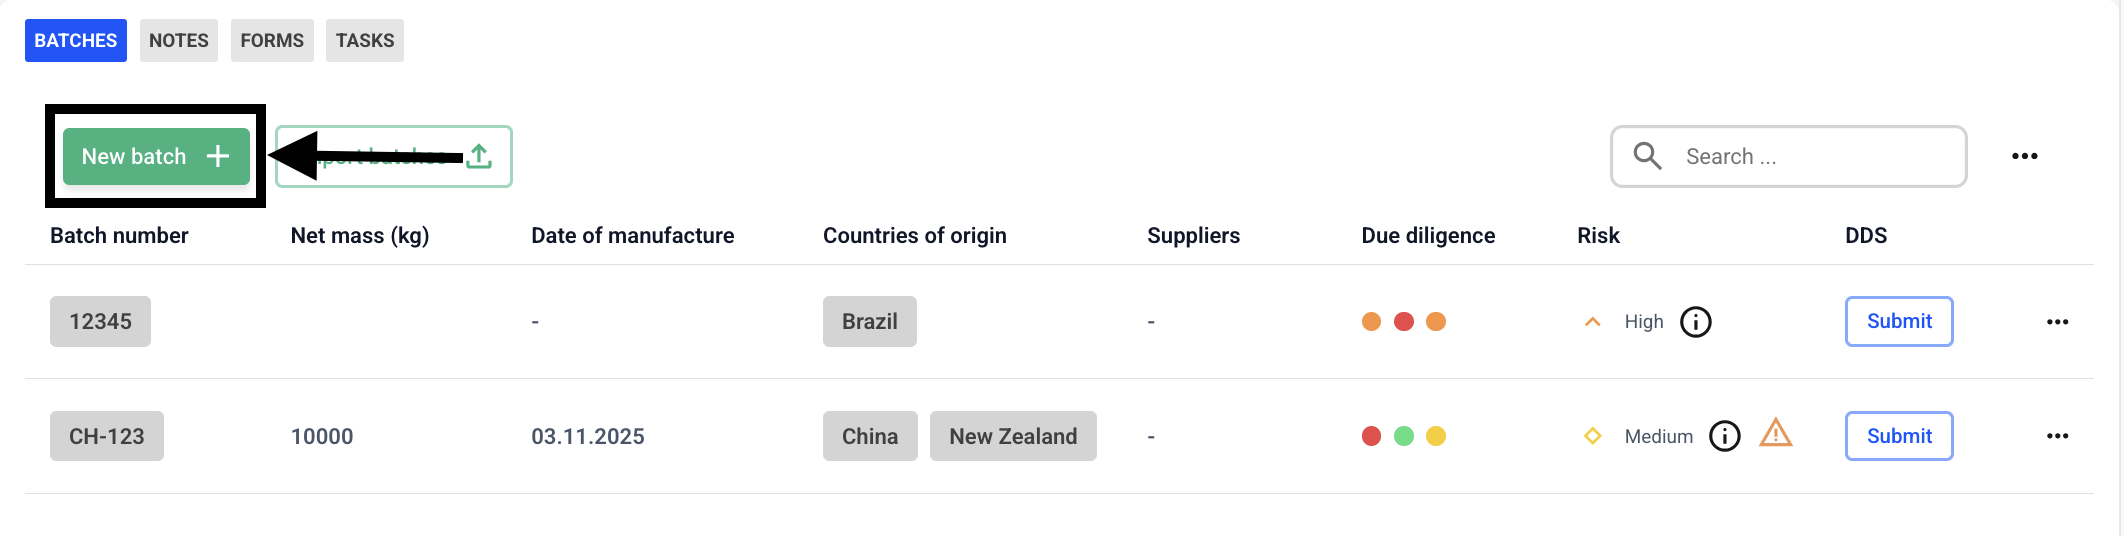Viewport: 2124px width, 536px height.
Task: Open three-dot menu next to search field
Action: coord(2025,156)
